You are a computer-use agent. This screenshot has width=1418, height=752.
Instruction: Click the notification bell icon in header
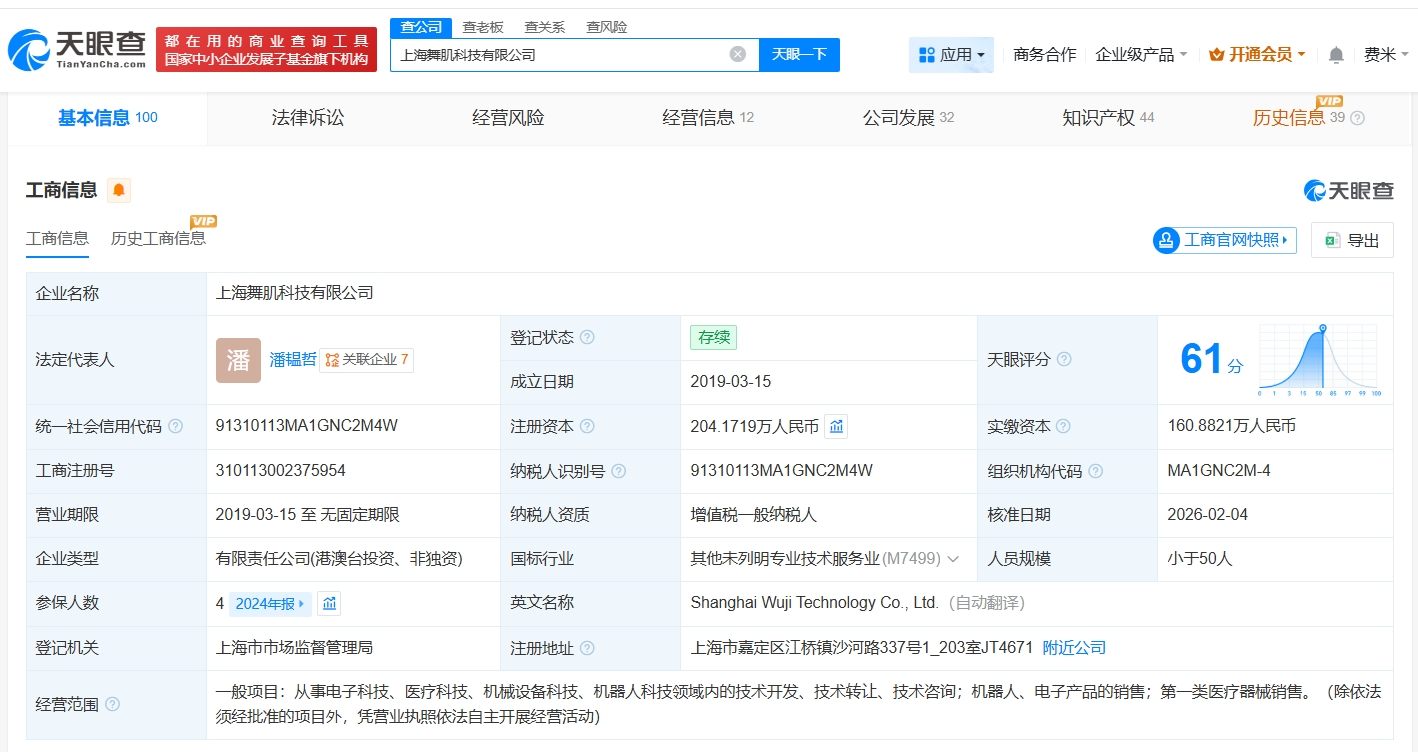pyautogui.click(x=1336, y=55)
